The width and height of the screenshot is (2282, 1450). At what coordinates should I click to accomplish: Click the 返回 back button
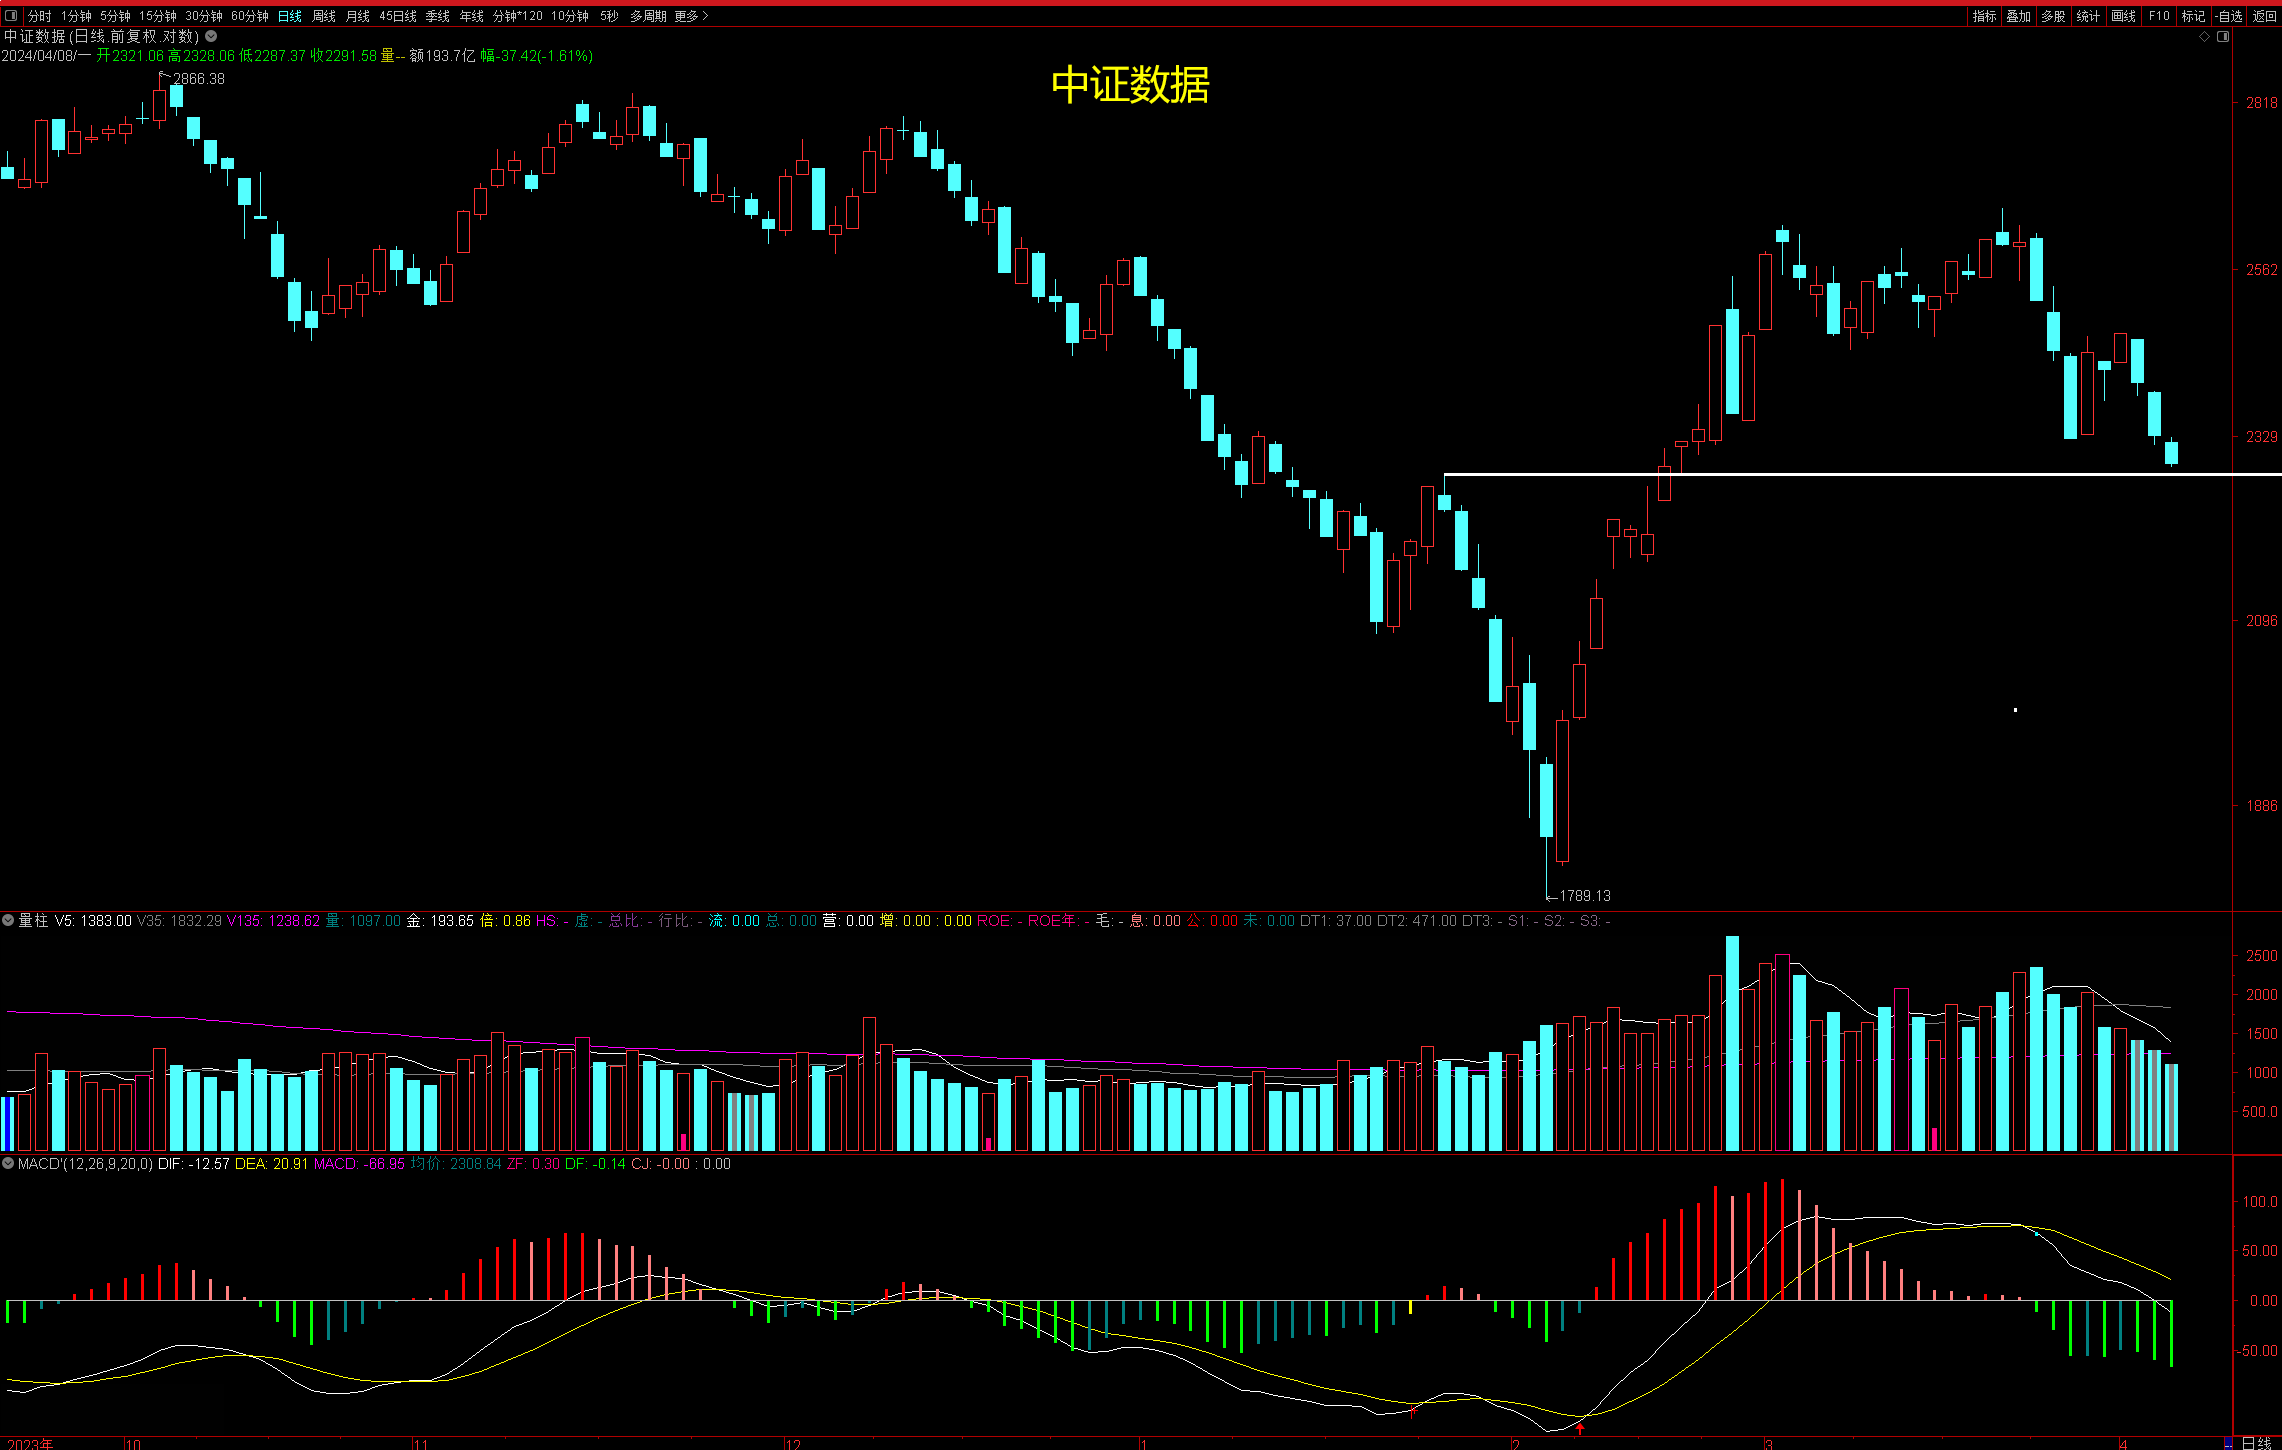pos(2264,16)
